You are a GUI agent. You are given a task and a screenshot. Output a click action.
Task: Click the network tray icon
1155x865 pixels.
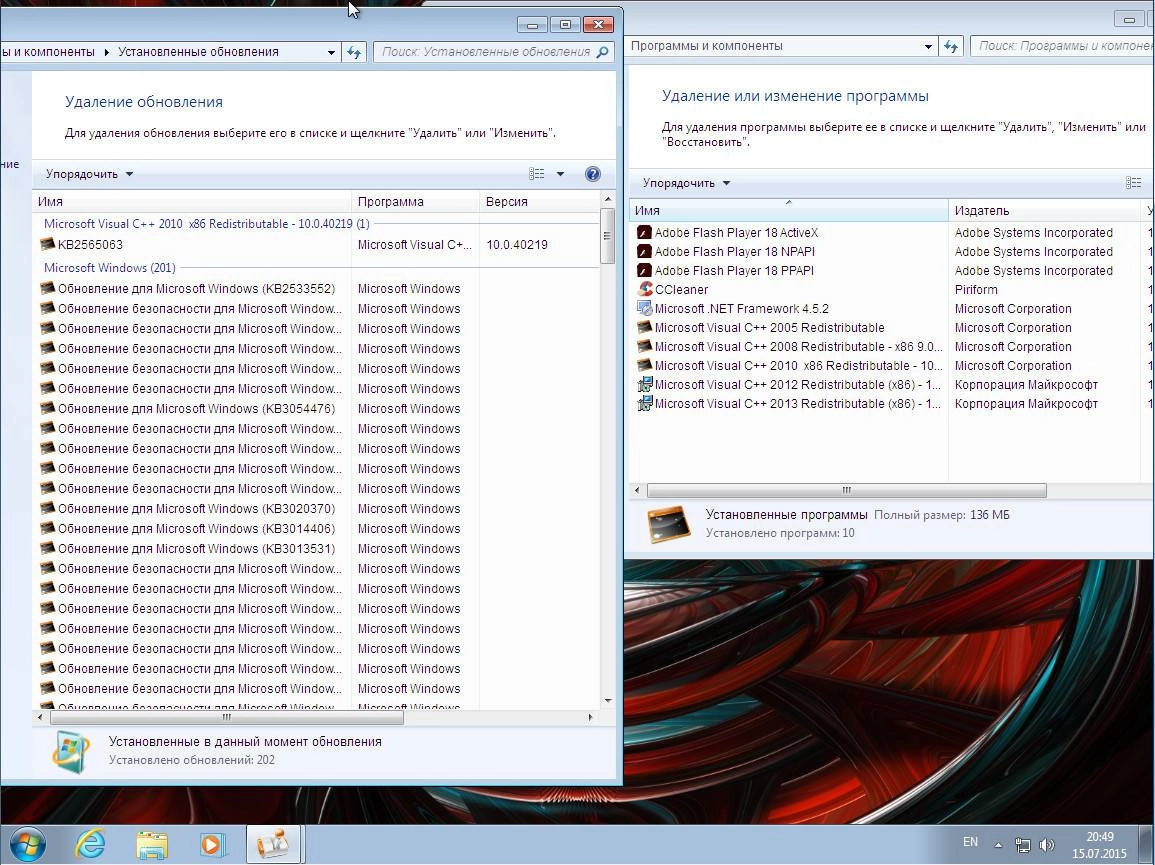pyautogui.click(x=1022, y=845)
